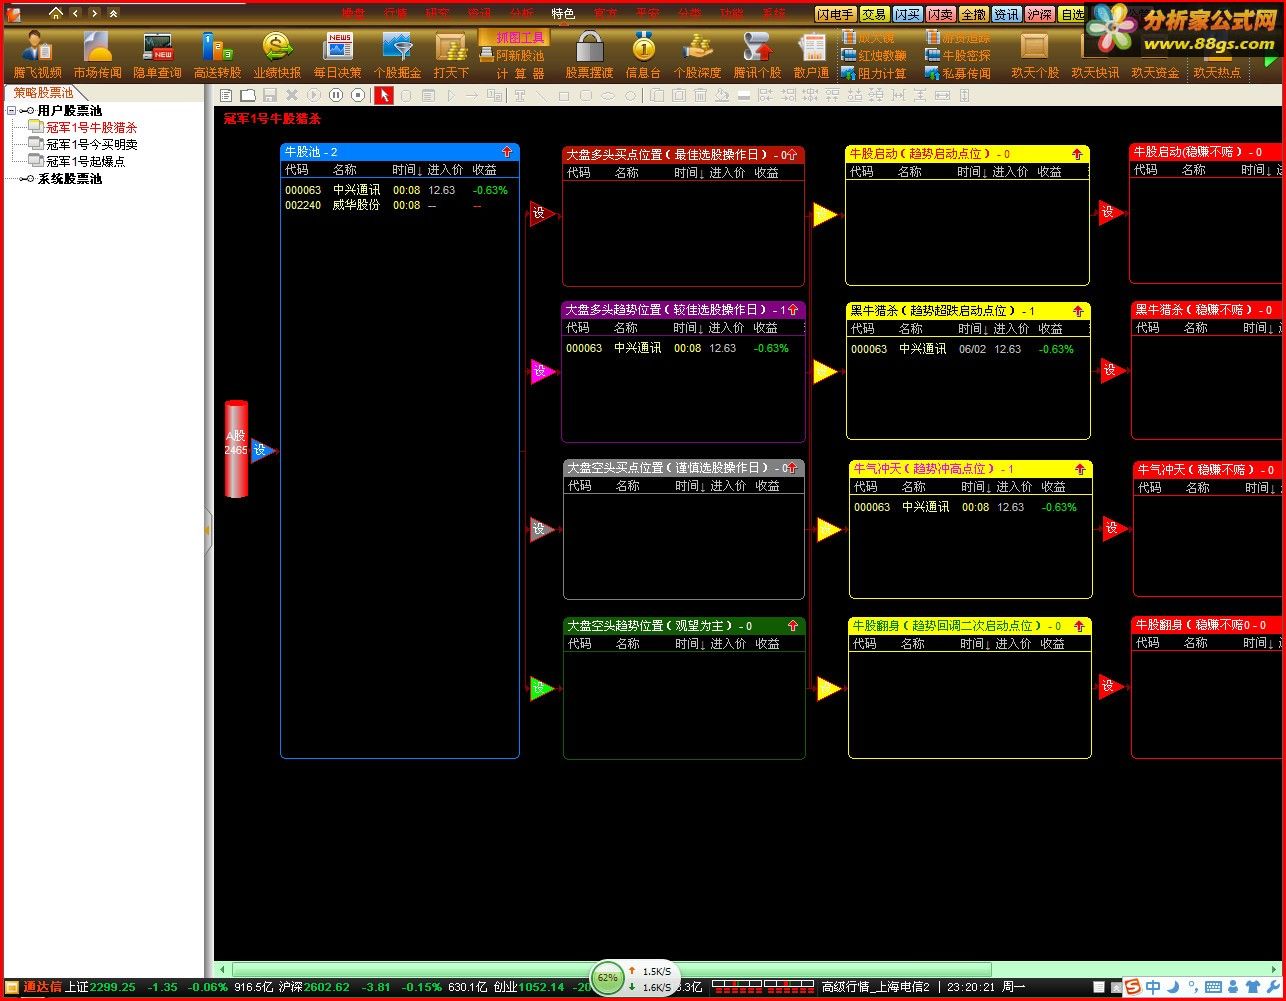1286x1001 pixels.
Task: Pause strategy with pause icon
Action: point(336,95)
